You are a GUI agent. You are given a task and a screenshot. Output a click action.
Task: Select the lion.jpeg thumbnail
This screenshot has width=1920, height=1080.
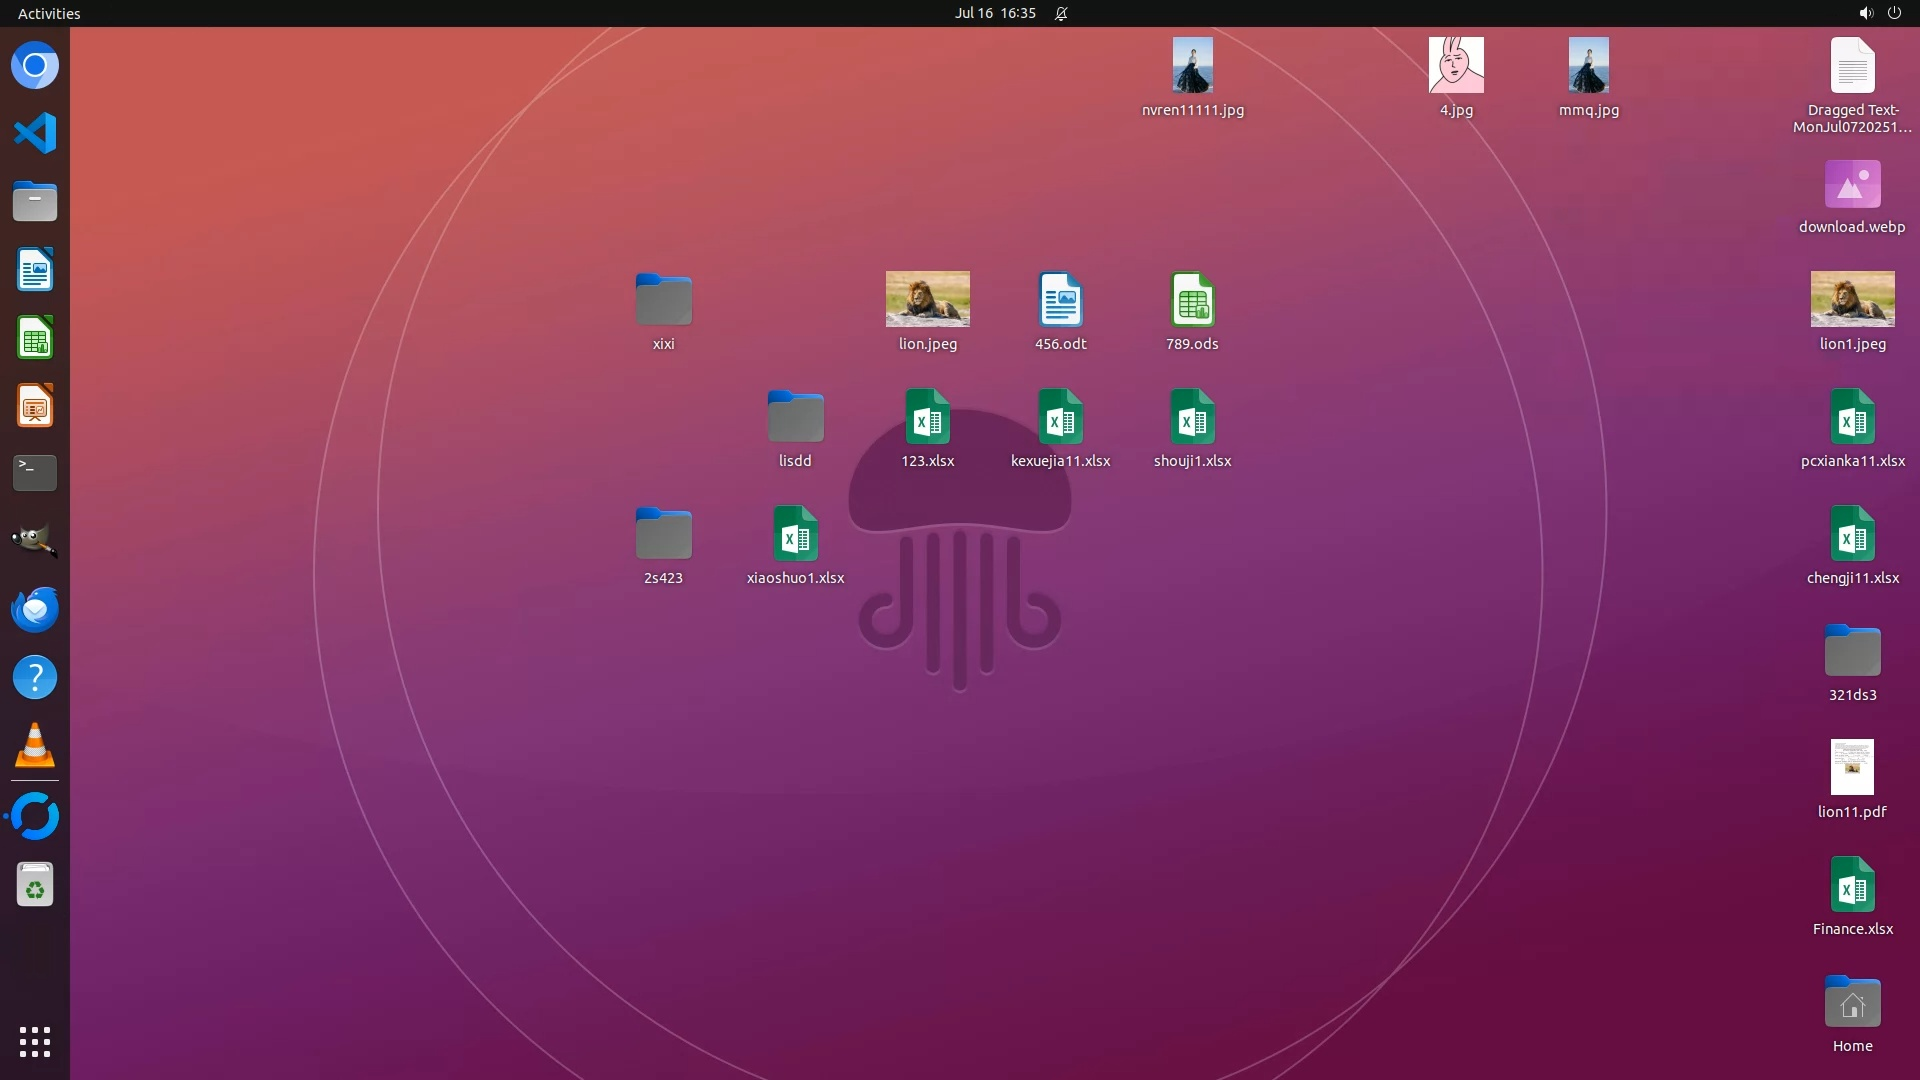(927, 299)
